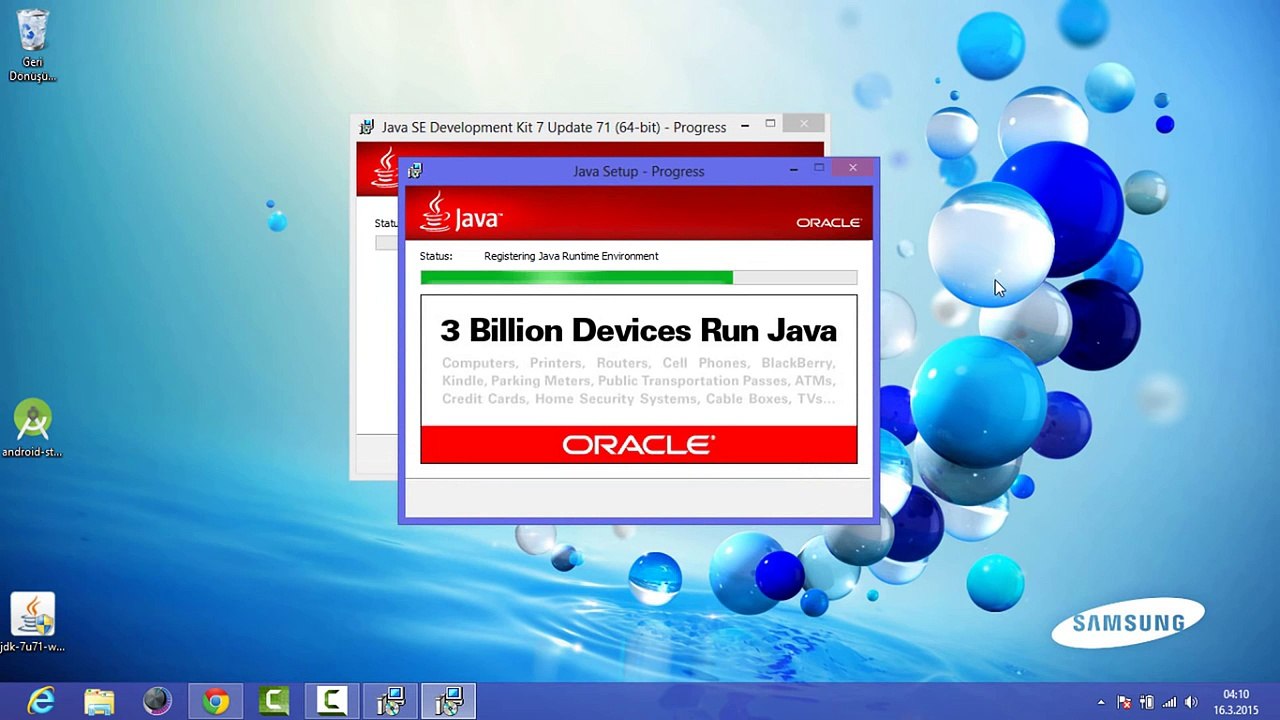Viewport: 1280px width, 720px height.
Task: Click the Java Setup window maximize button
Action: [x=819, y=168]
